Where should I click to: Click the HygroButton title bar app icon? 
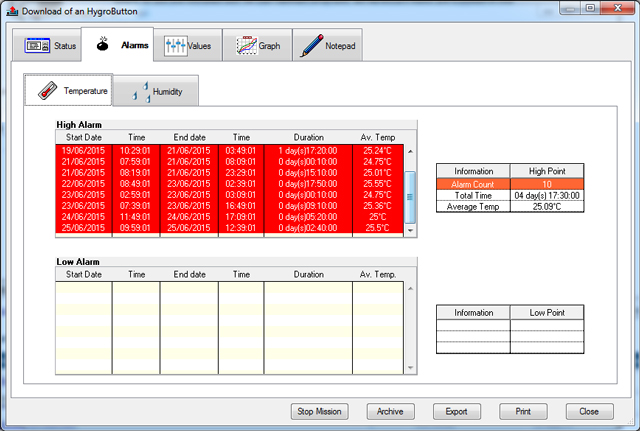click(x=12, y=11)
